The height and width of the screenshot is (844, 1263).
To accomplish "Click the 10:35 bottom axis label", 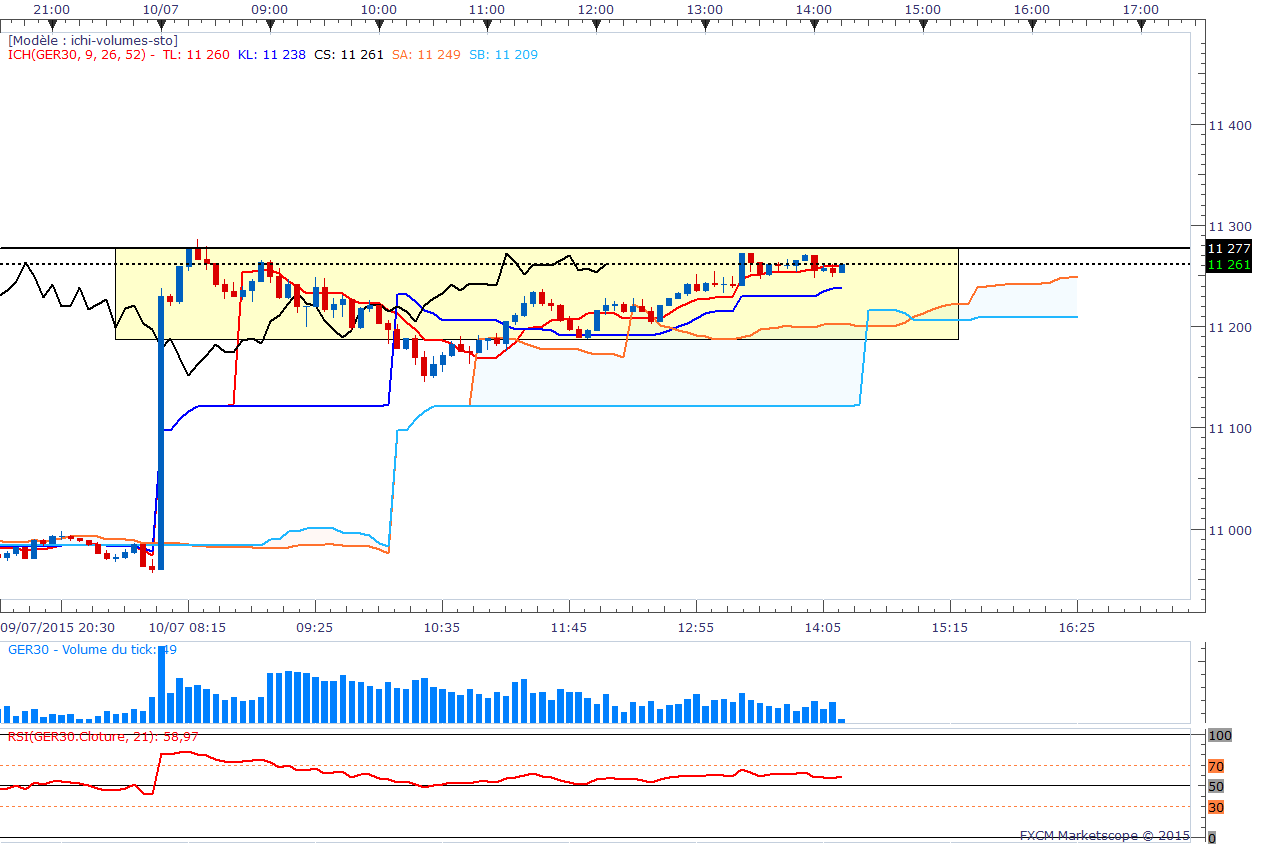I will (x=442, y=627).
